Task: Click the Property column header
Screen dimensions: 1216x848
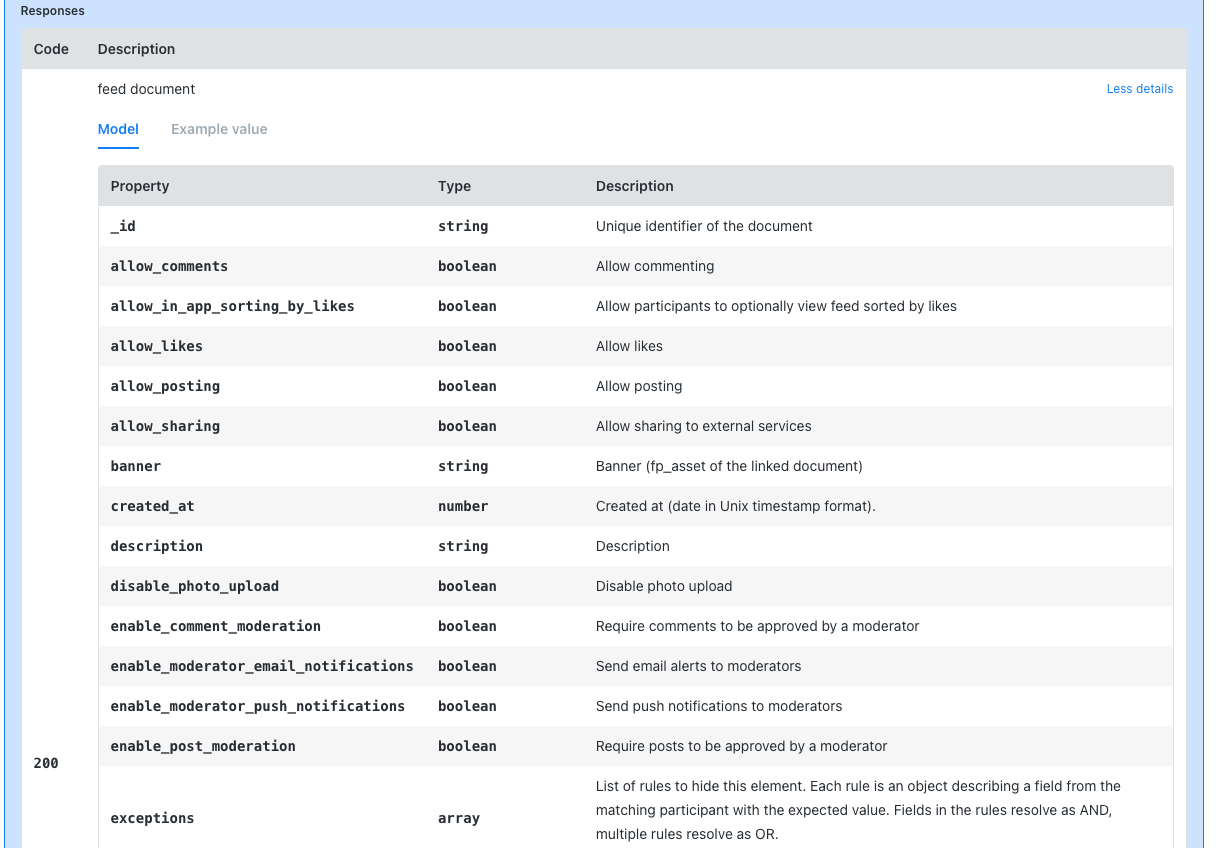Action: pyautogui.click(x=140, y=186)
